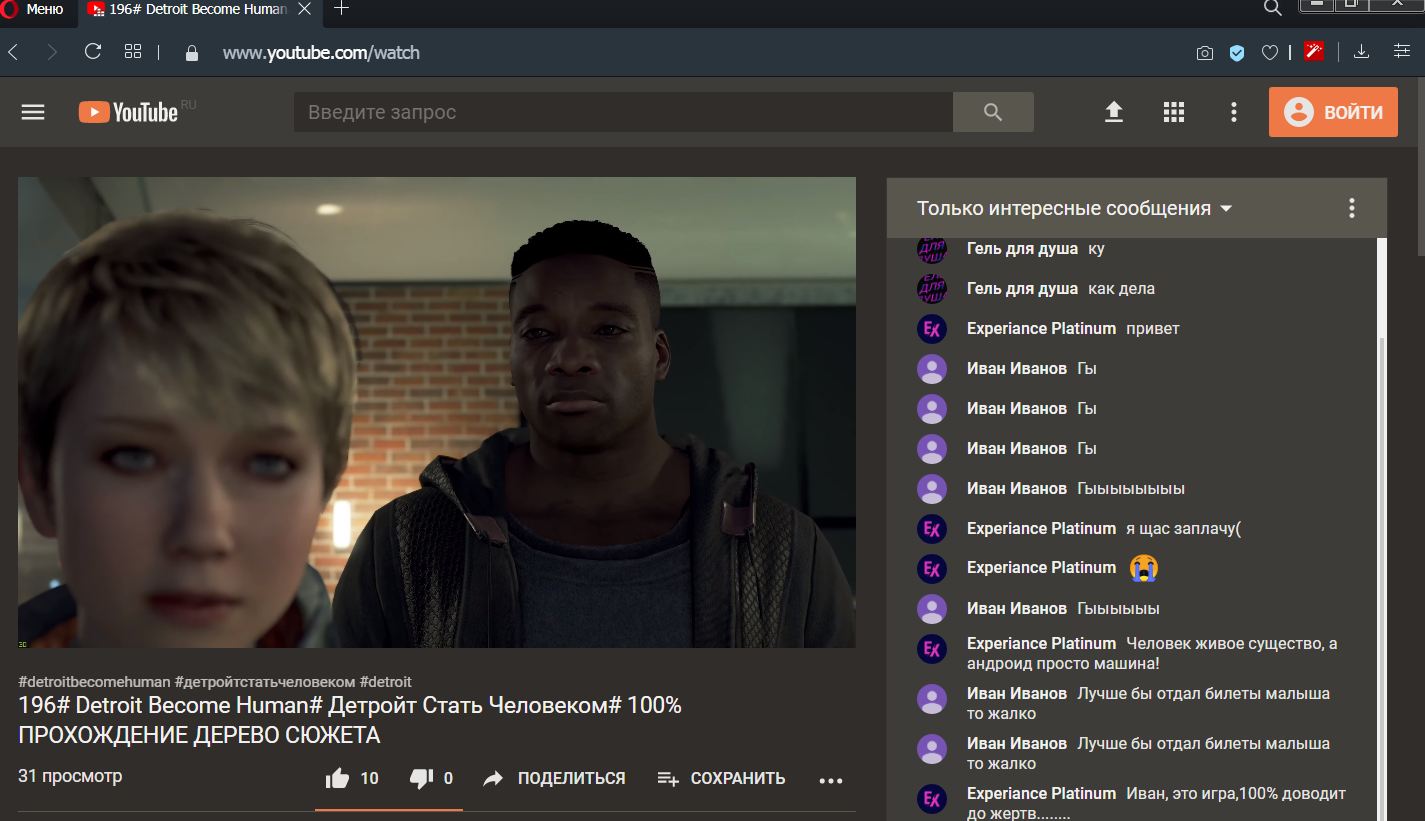Screen dimensions: 1425x821
Task: Open Opera Easy Setup sliders icon
Action: [1402, 52]
